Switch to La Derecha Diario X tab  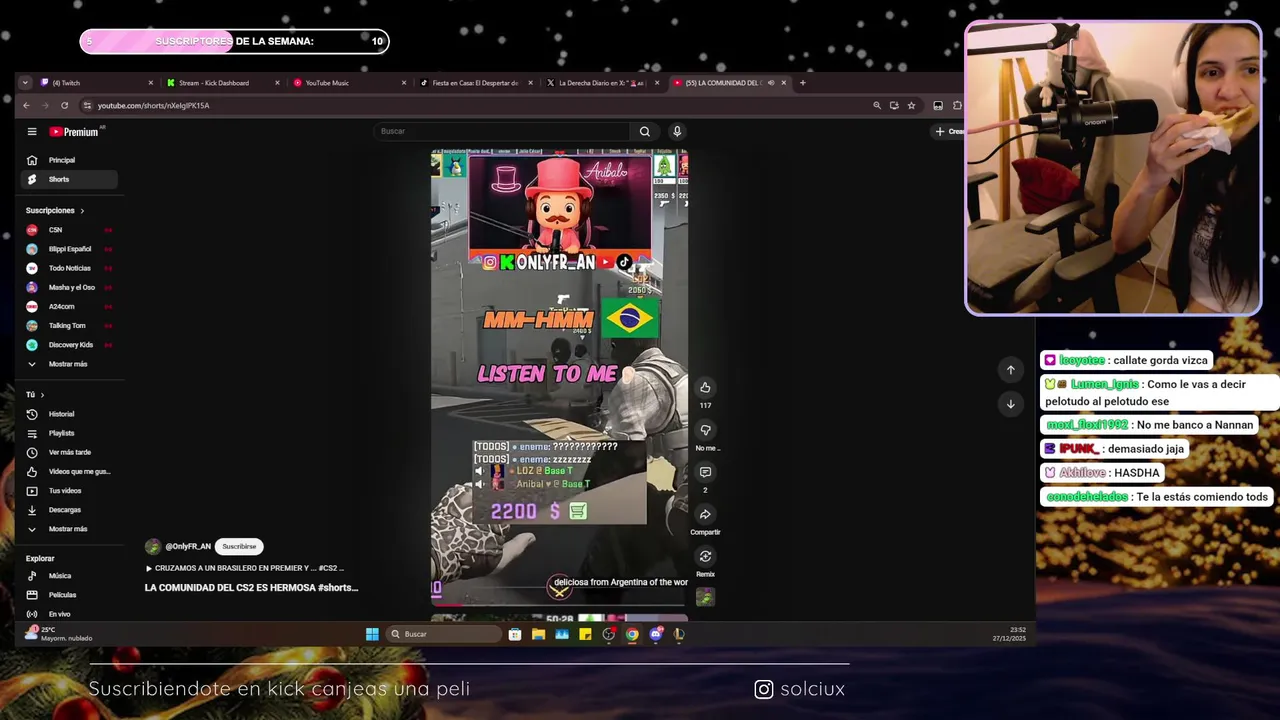(x=603, y=83)
